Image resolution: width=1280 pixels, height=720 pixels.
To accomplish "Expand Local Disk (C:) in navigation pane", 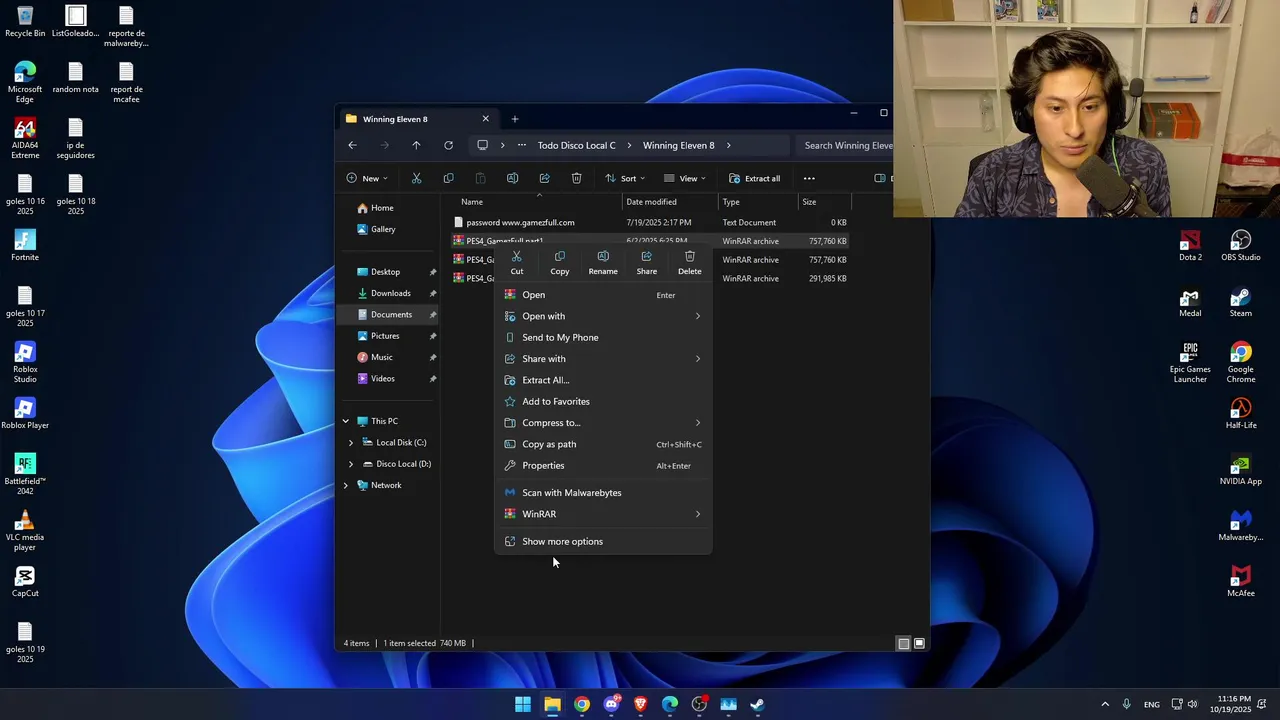I will click(x=351, y=443).
